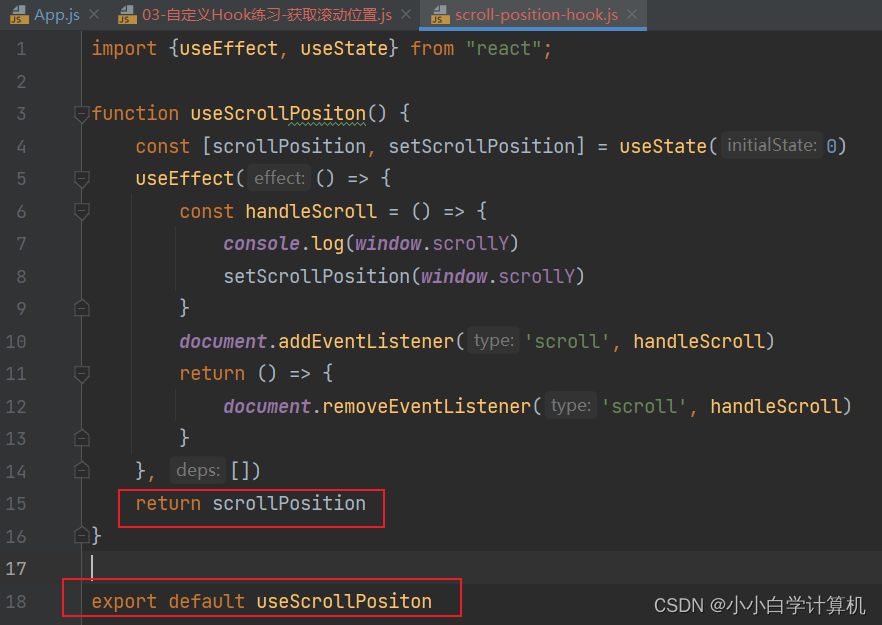The image size is (882, 625).
Task: Click the fold end marker at line 16
Action: coord(82,536)
